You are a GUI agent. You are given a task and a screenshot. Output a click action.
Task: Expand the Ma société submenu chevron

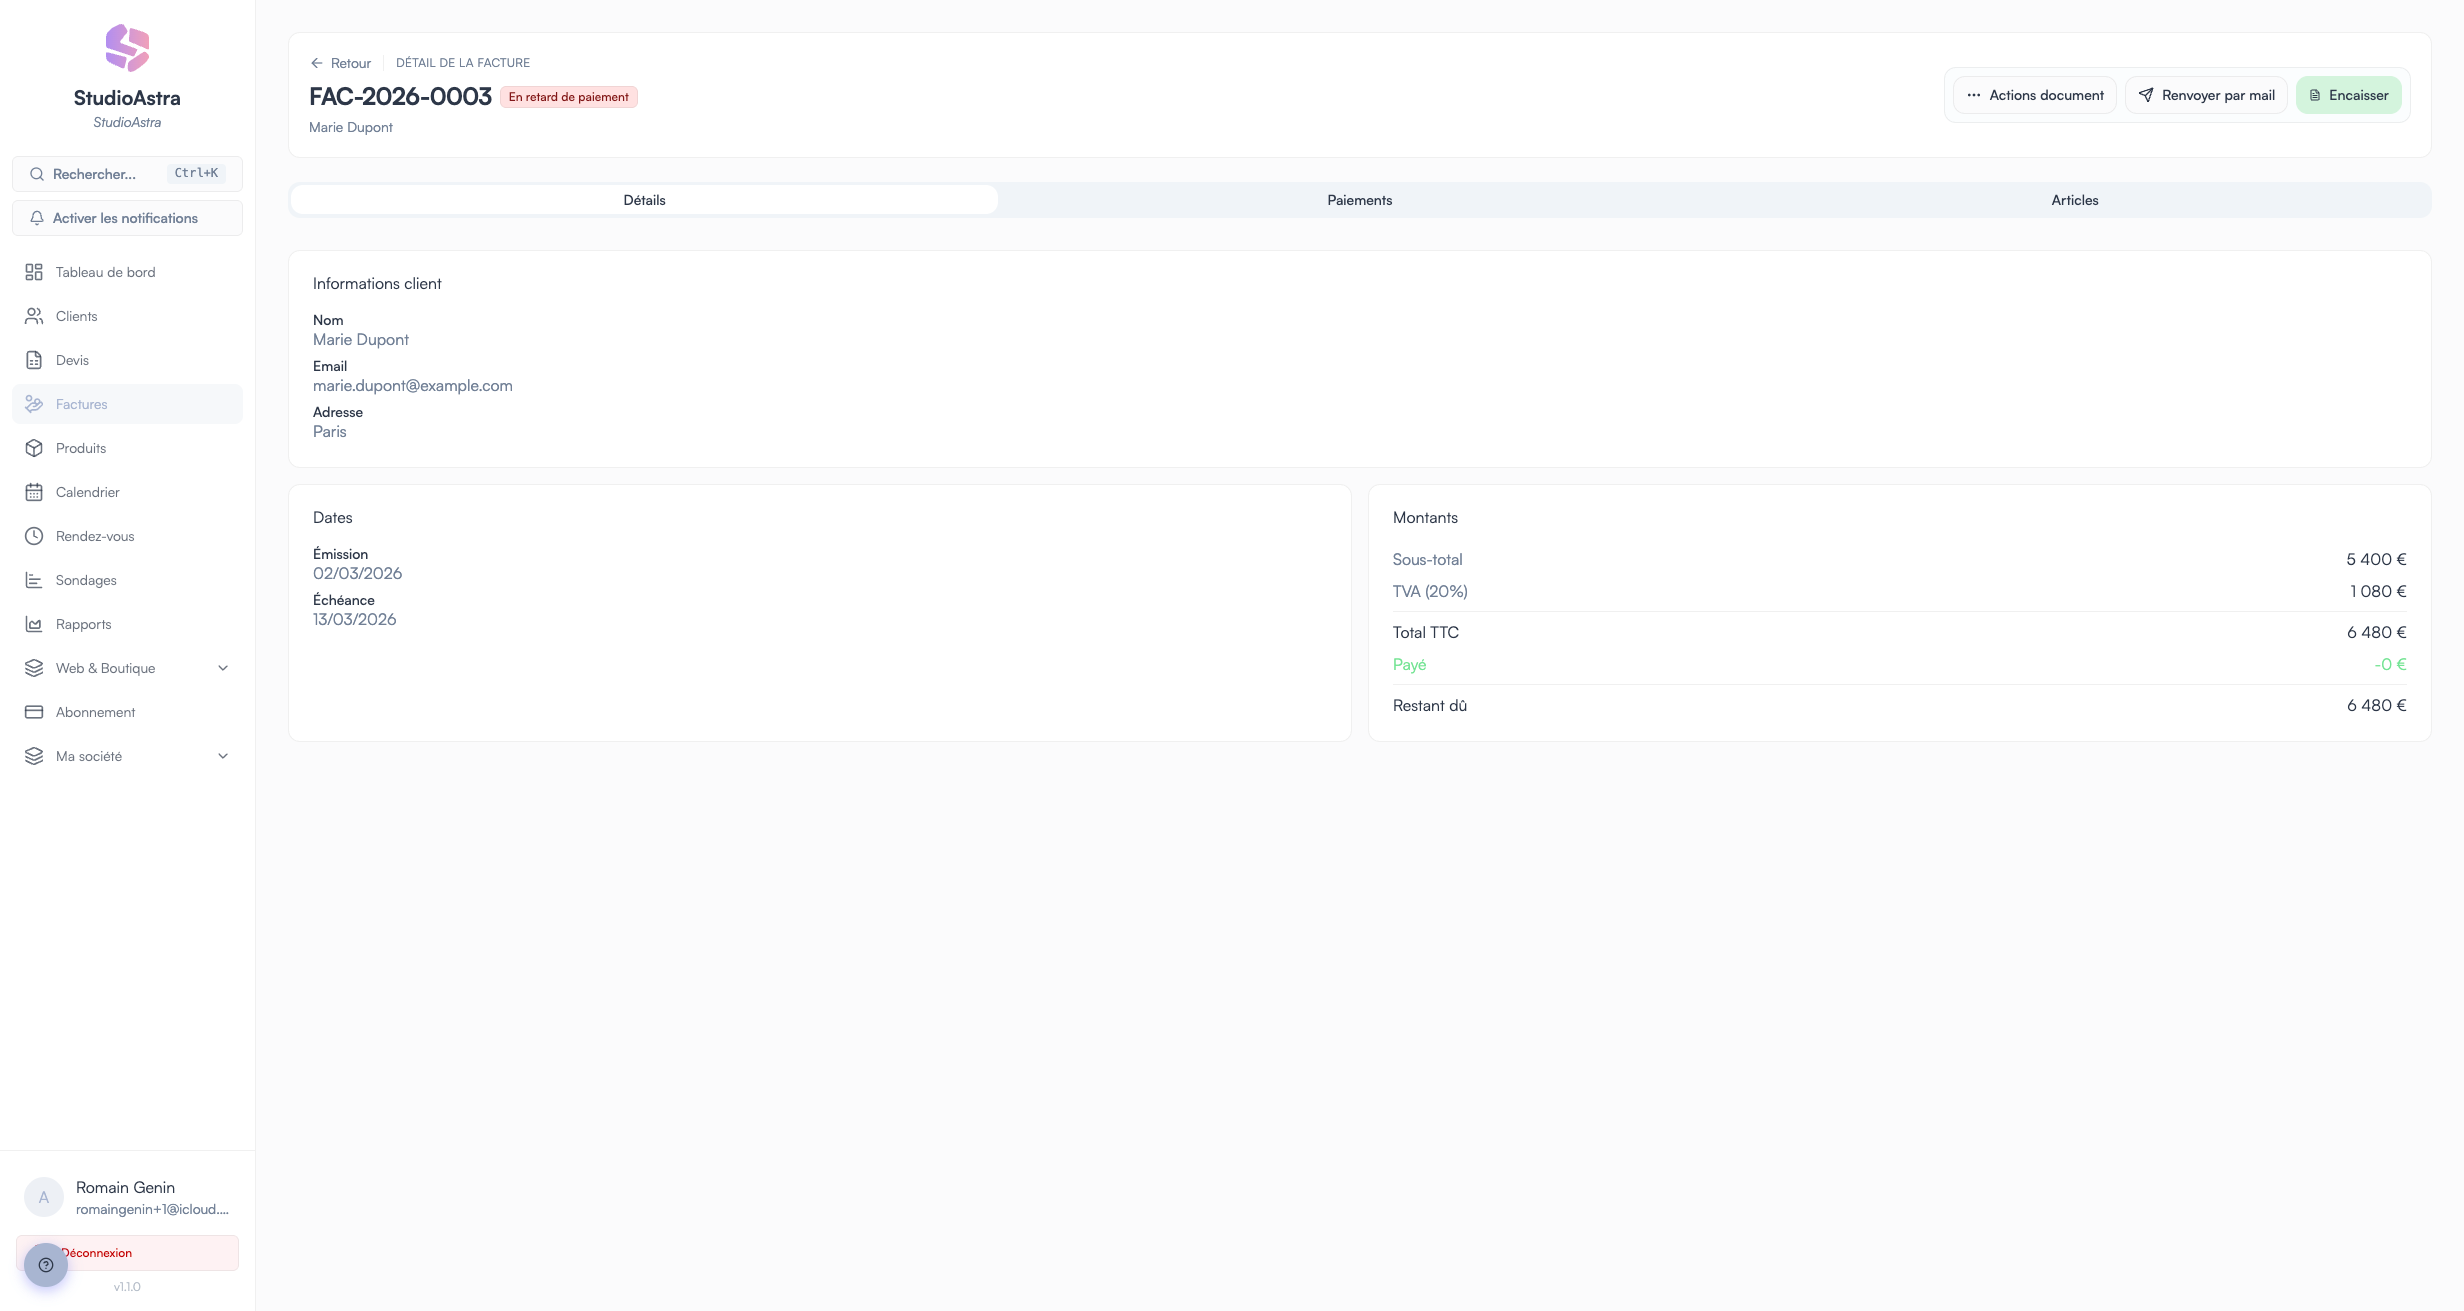(223, 756)
